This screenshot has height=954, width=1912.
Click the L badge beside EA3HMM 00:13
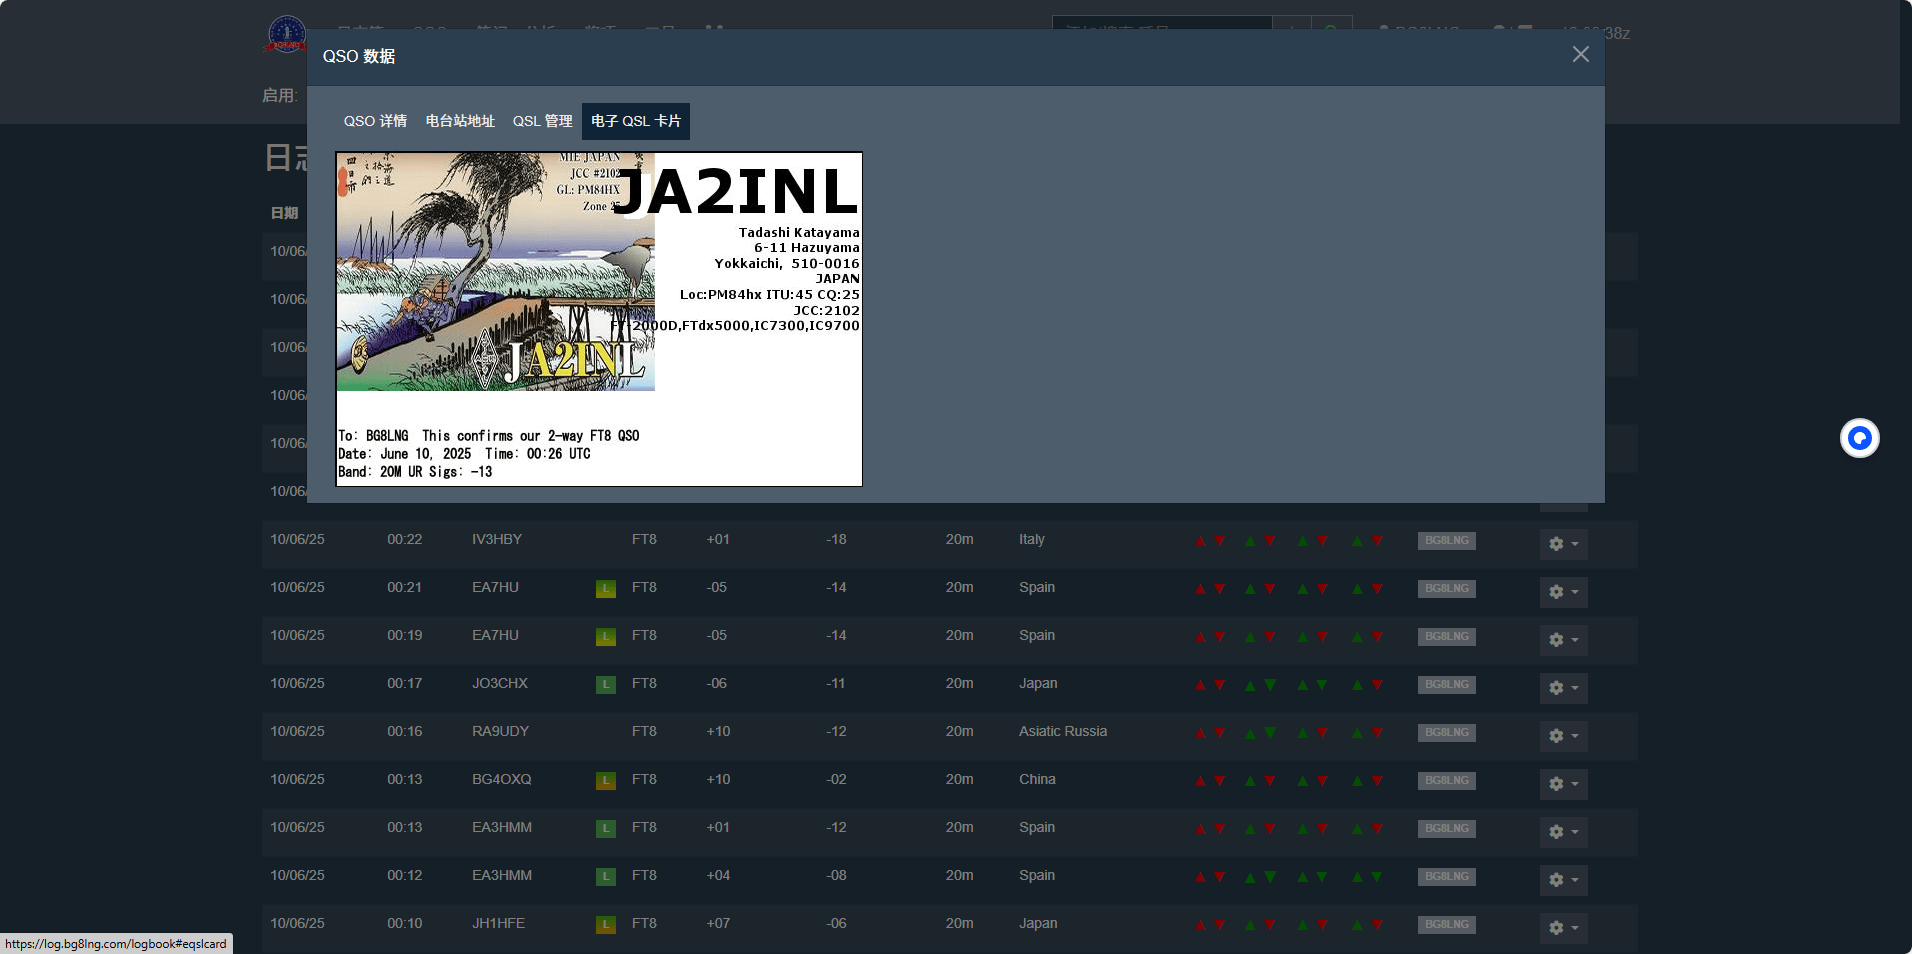coord(606,829)
